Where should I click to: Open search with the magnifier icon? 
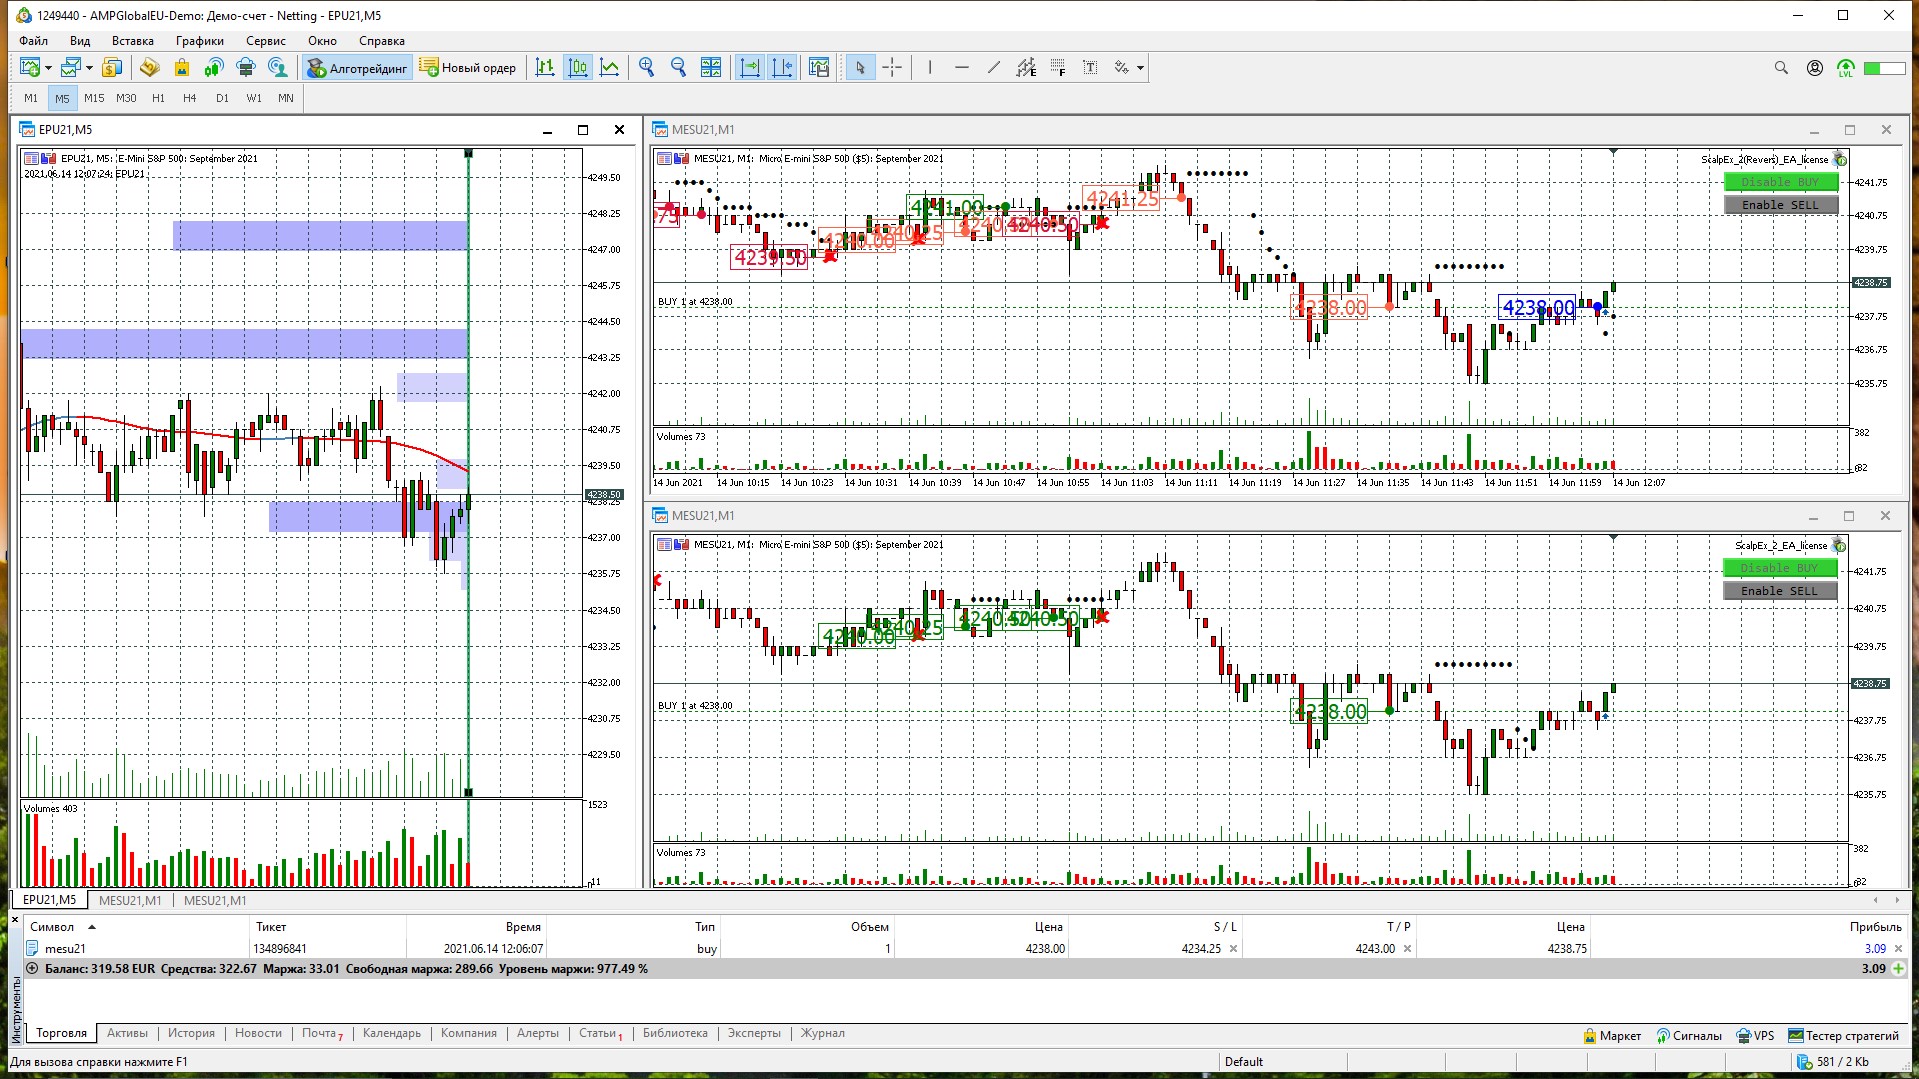1781,68
